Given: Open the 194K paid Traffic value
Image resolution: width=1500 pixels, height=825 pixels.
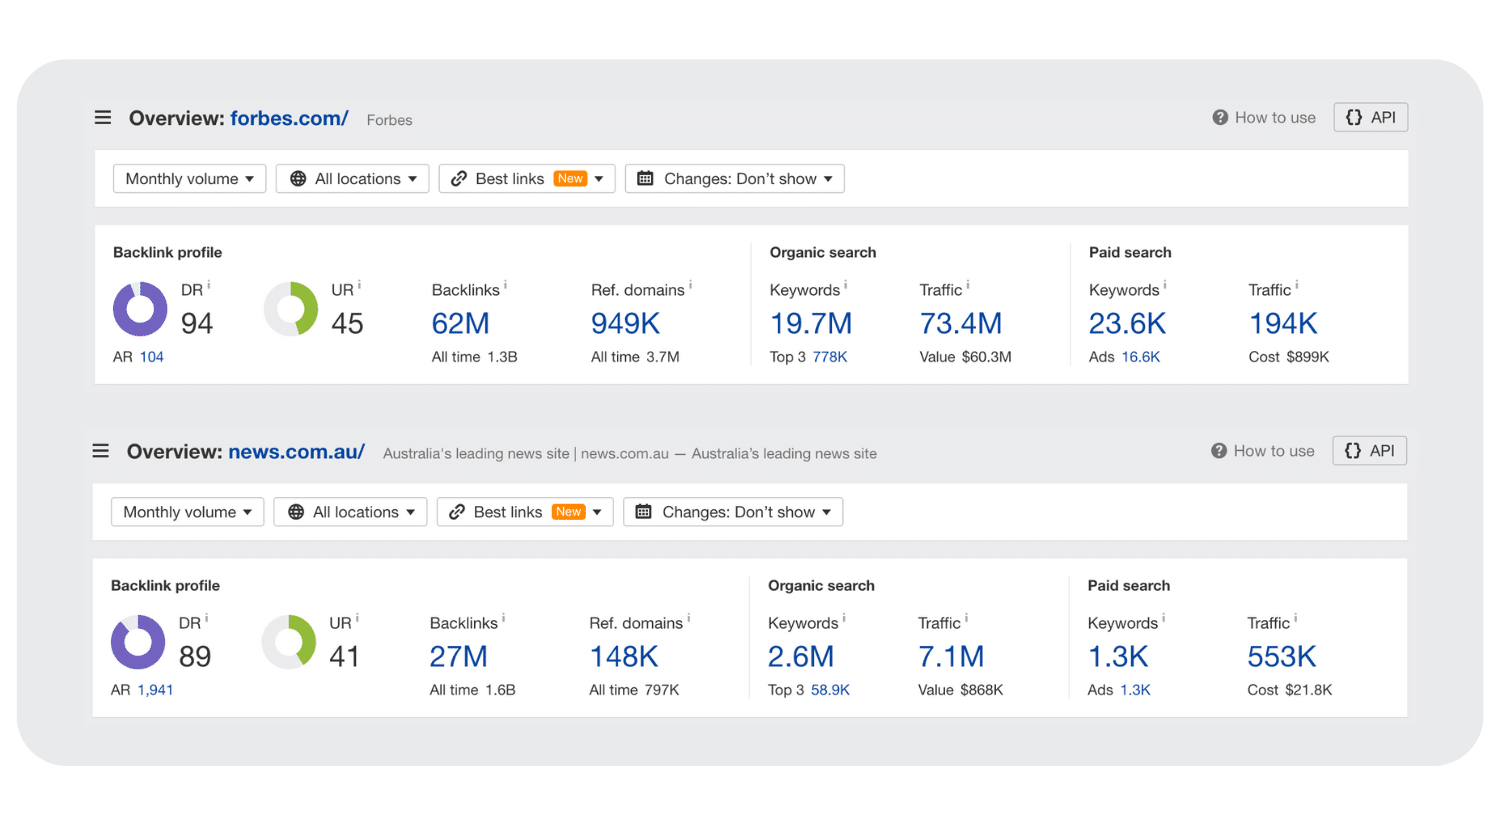Looking at the screenshot, I should tap(1284, 324).
